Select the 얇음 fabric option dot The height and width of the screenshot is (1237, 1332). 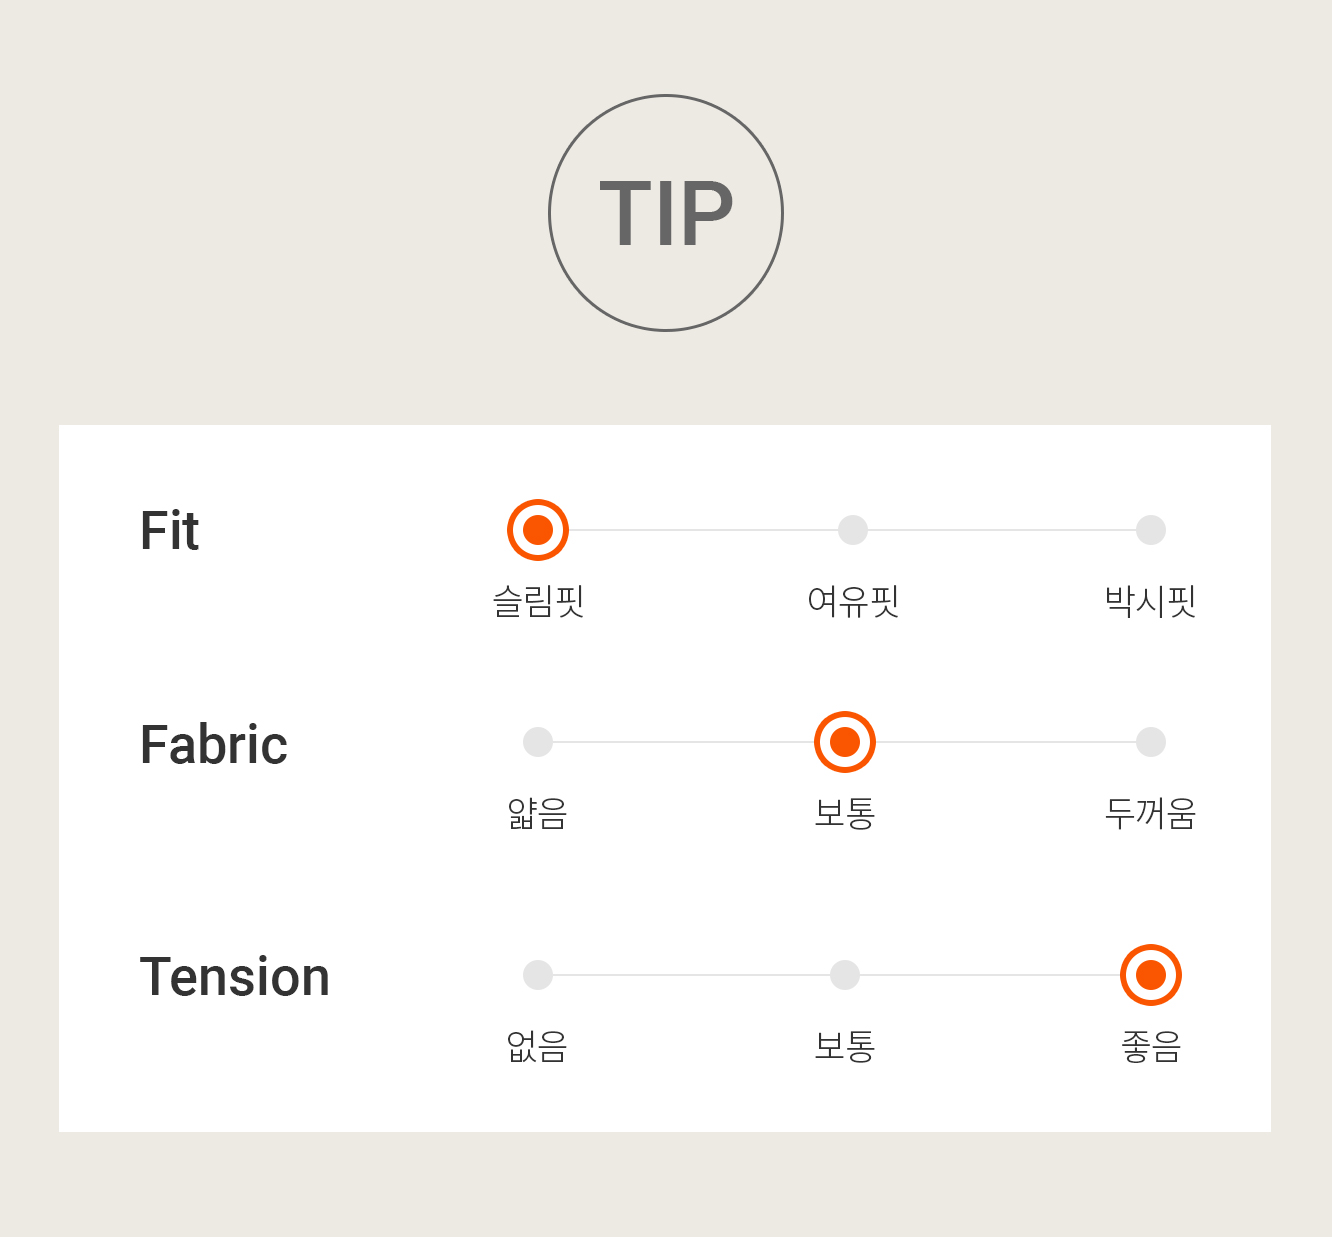point(538,742)
